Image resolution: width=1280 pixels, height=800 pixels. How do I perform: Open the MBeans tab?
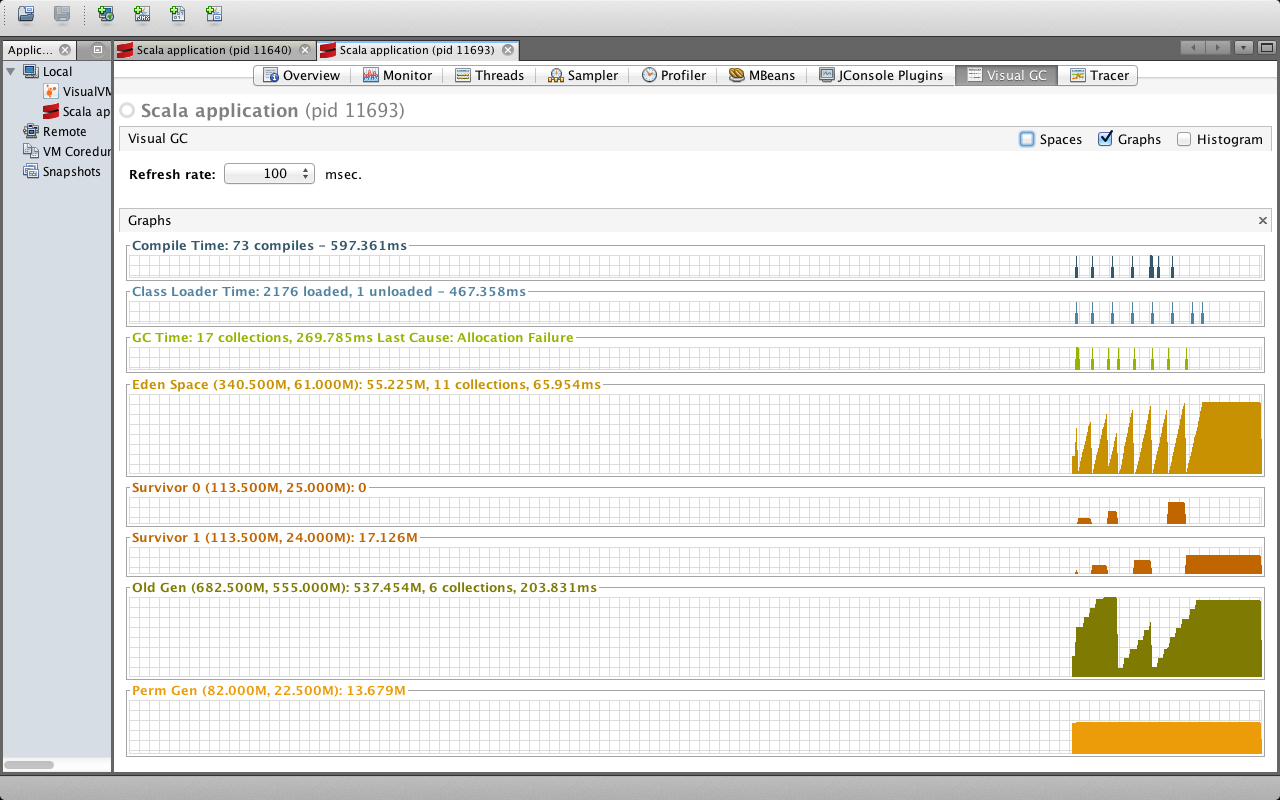tap(762, 75)
